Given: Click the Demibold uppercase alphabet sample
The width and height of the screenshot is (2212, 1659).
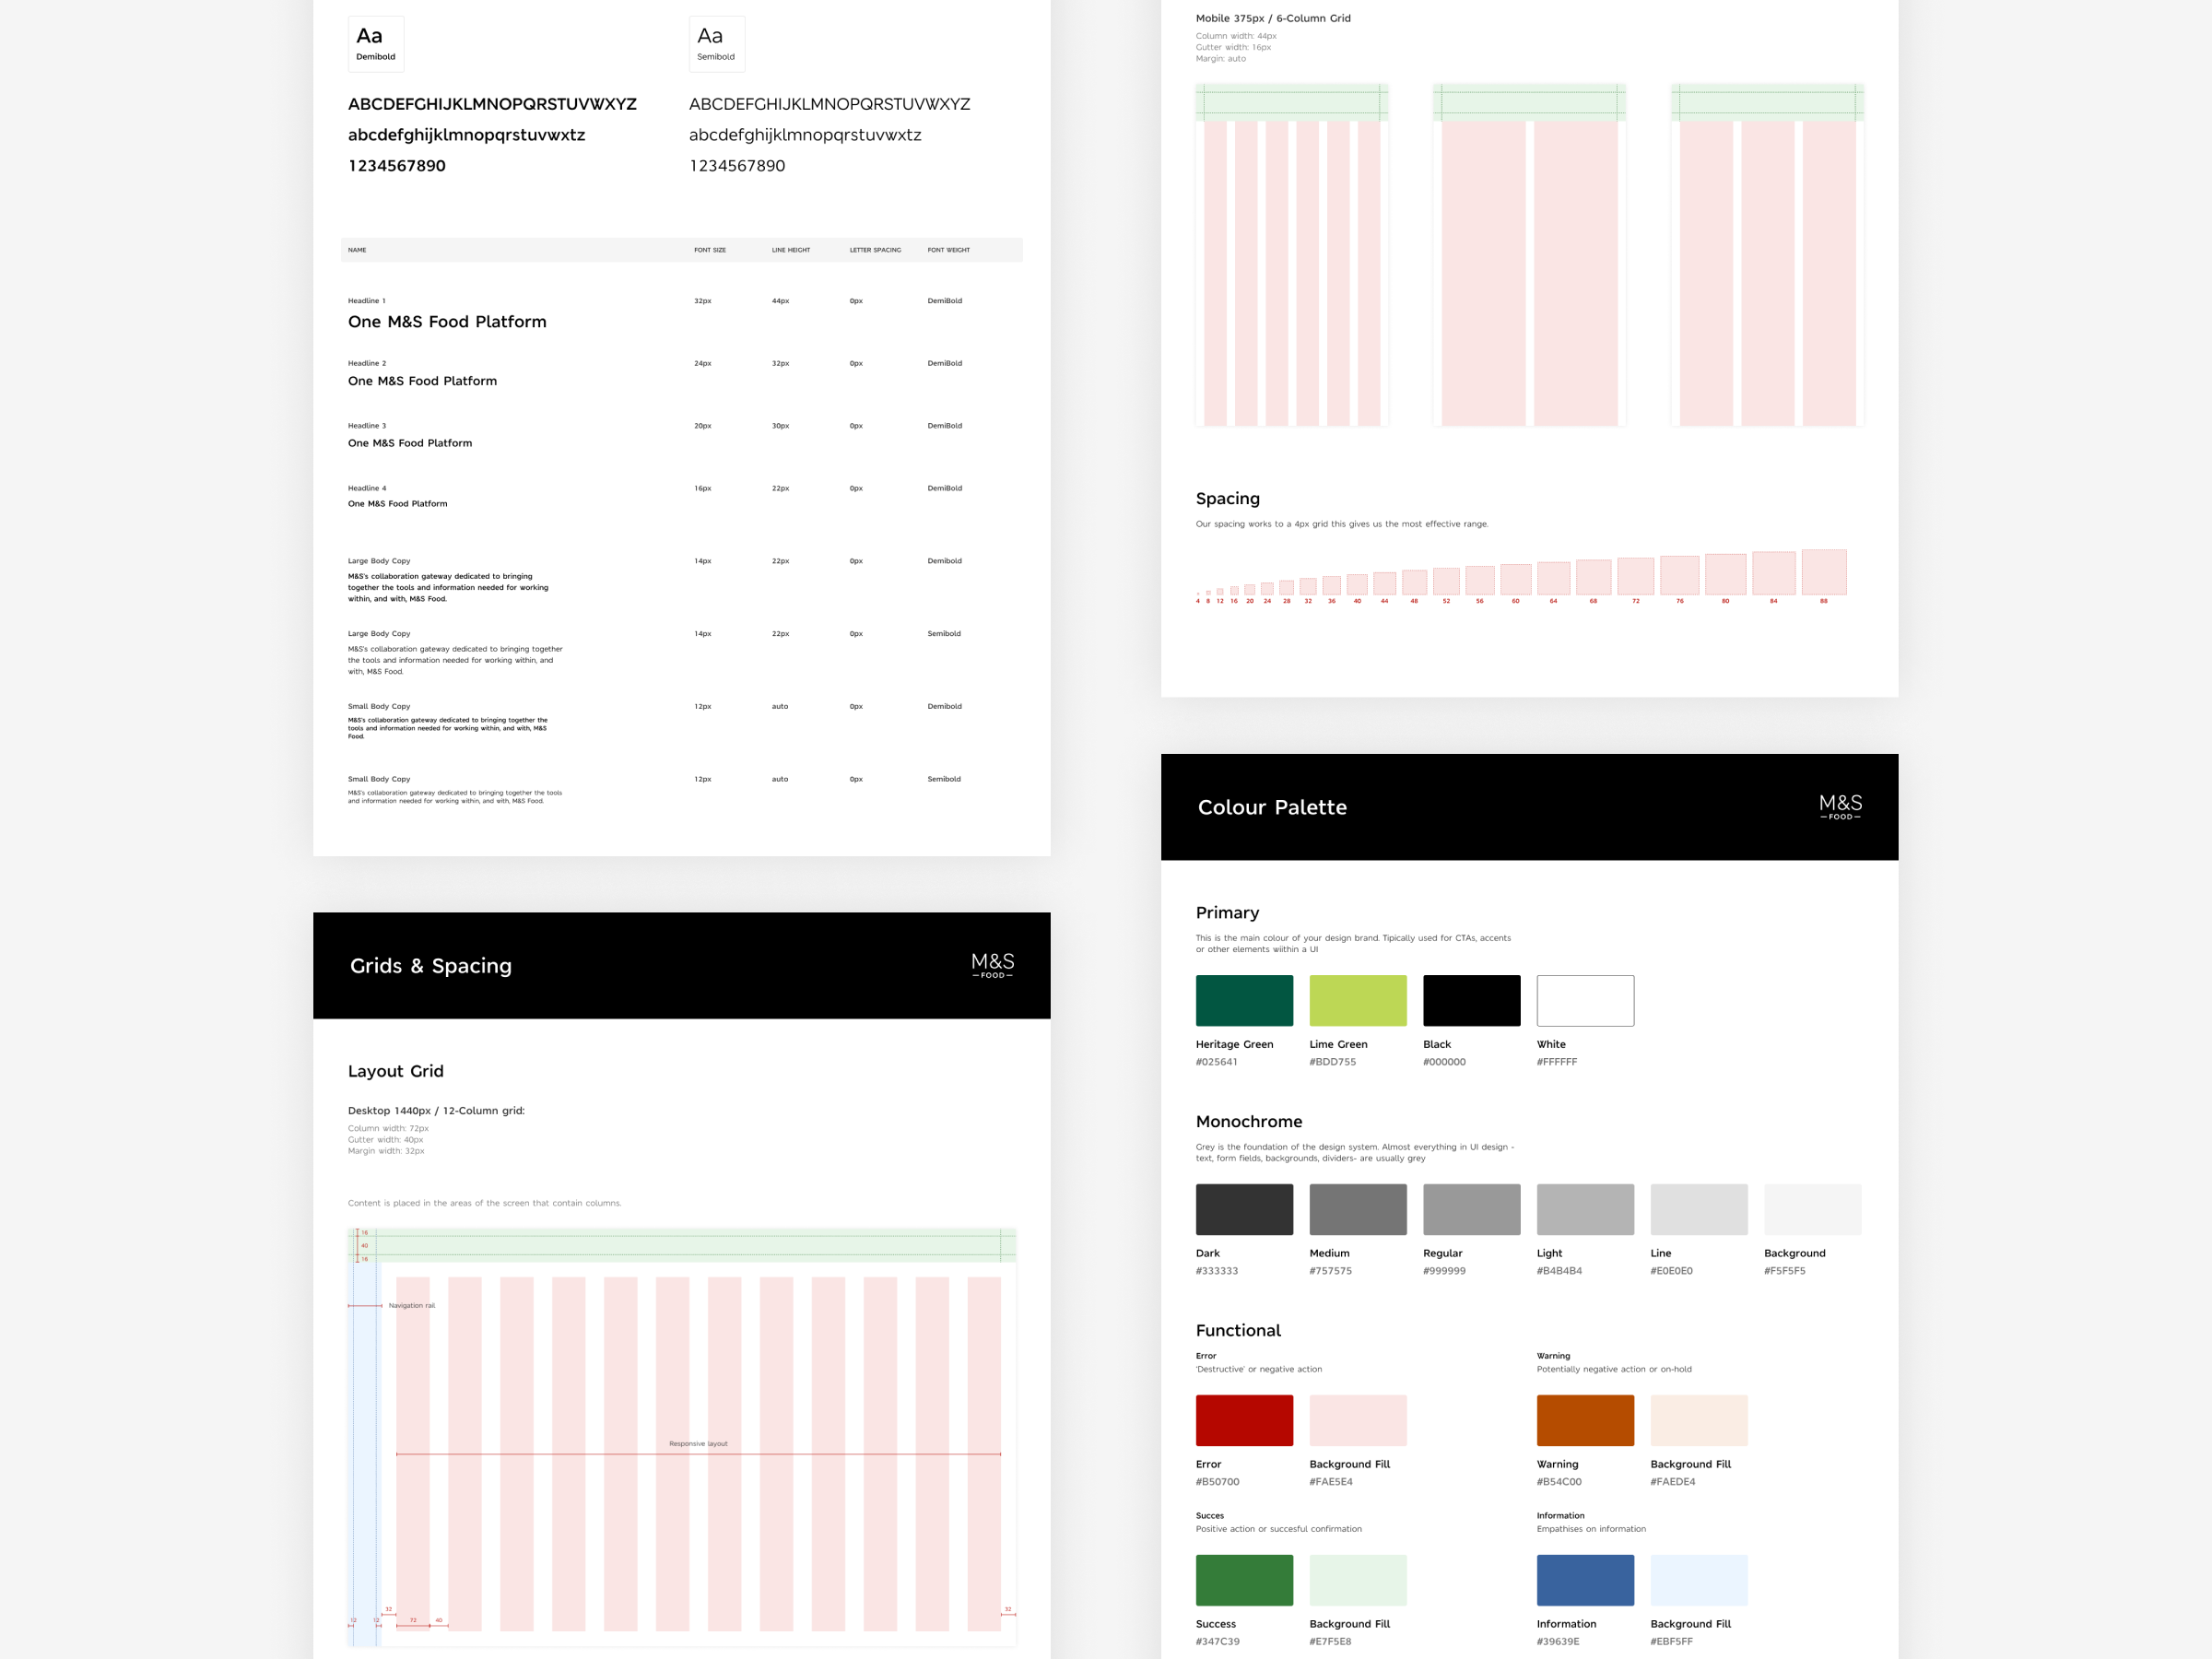Looking at the screenshot, I should (492, 104).
